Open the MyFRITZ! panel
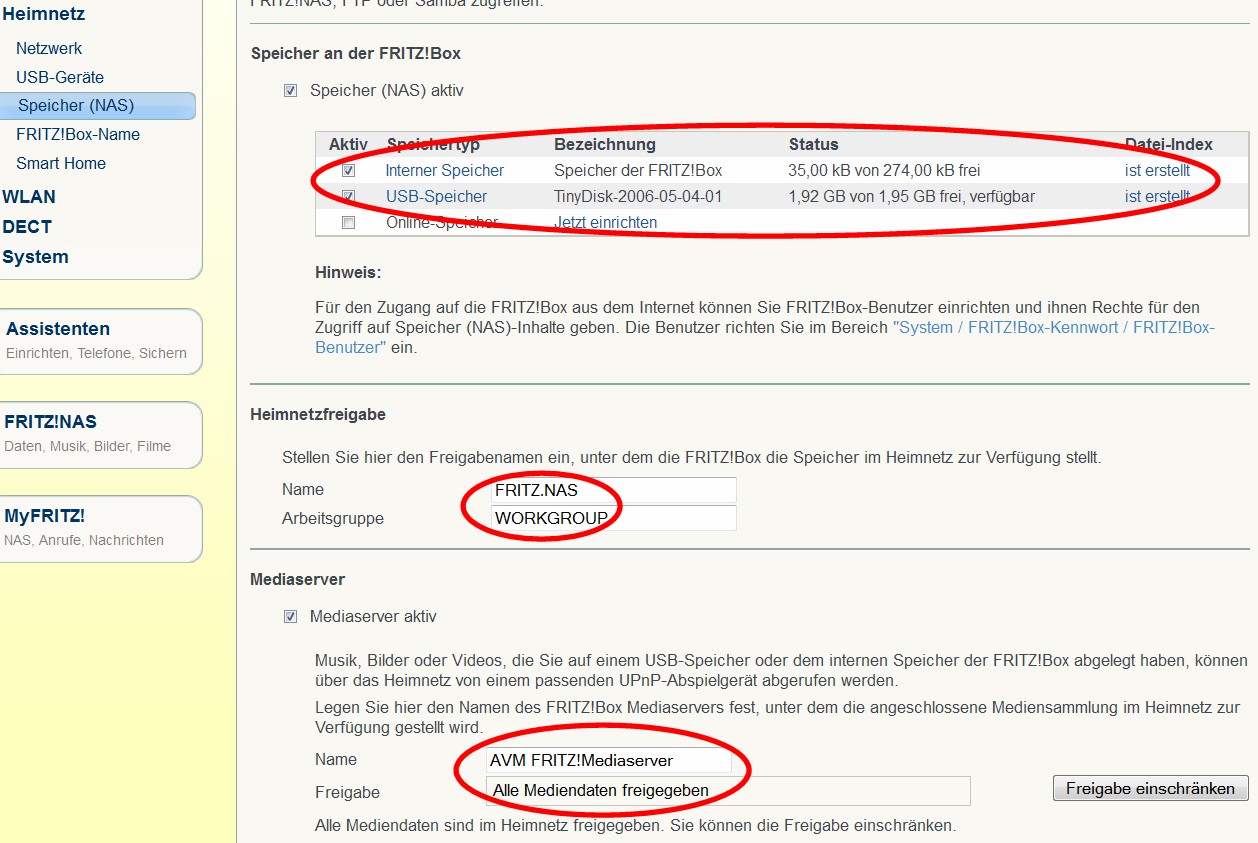The width and height of the screenshot is (1258, 843). 100,528
